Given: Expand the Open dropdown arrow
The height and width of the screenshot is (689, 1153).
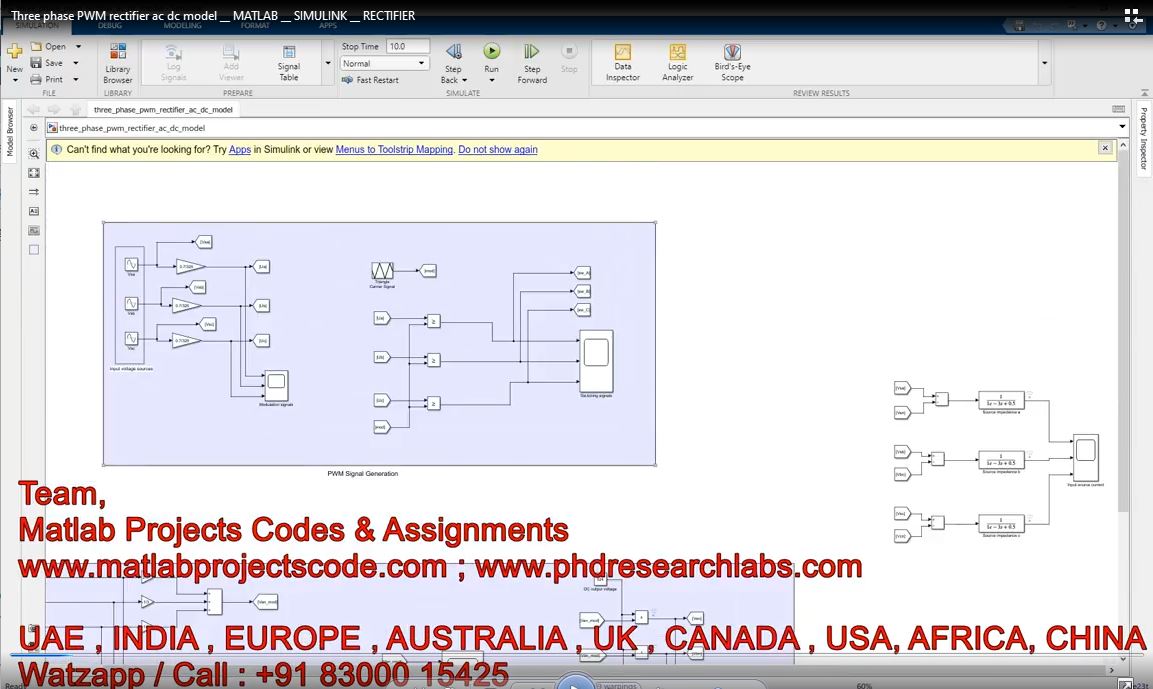Looking at the screenshot, I should [78, 46].
